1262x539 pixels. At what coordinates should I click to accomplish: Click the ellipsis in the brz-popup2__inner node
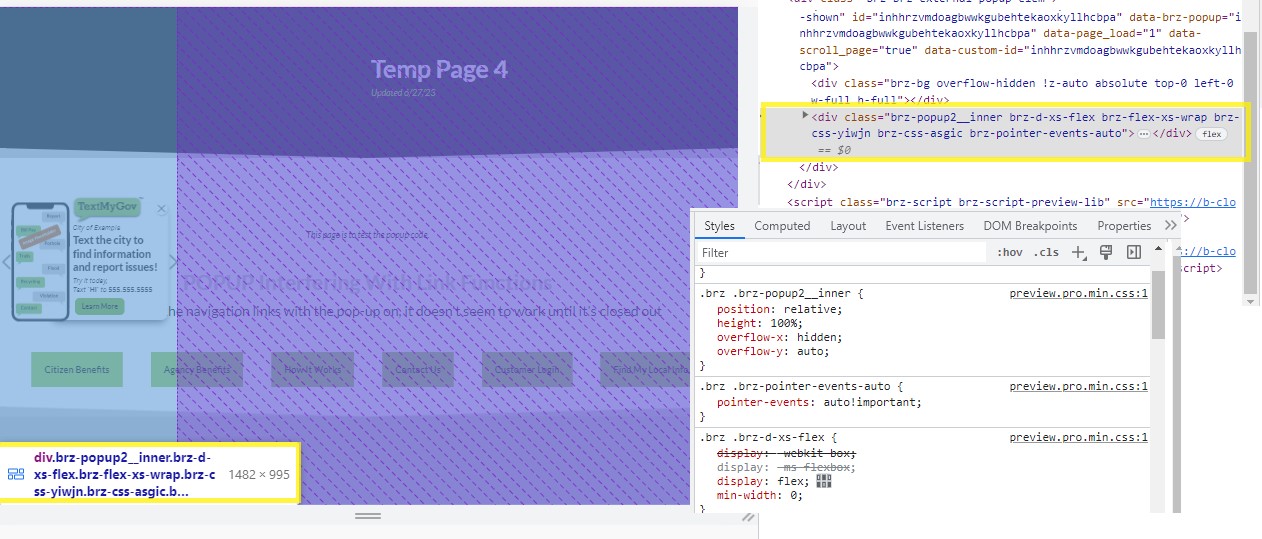(x=1144, y=133)
